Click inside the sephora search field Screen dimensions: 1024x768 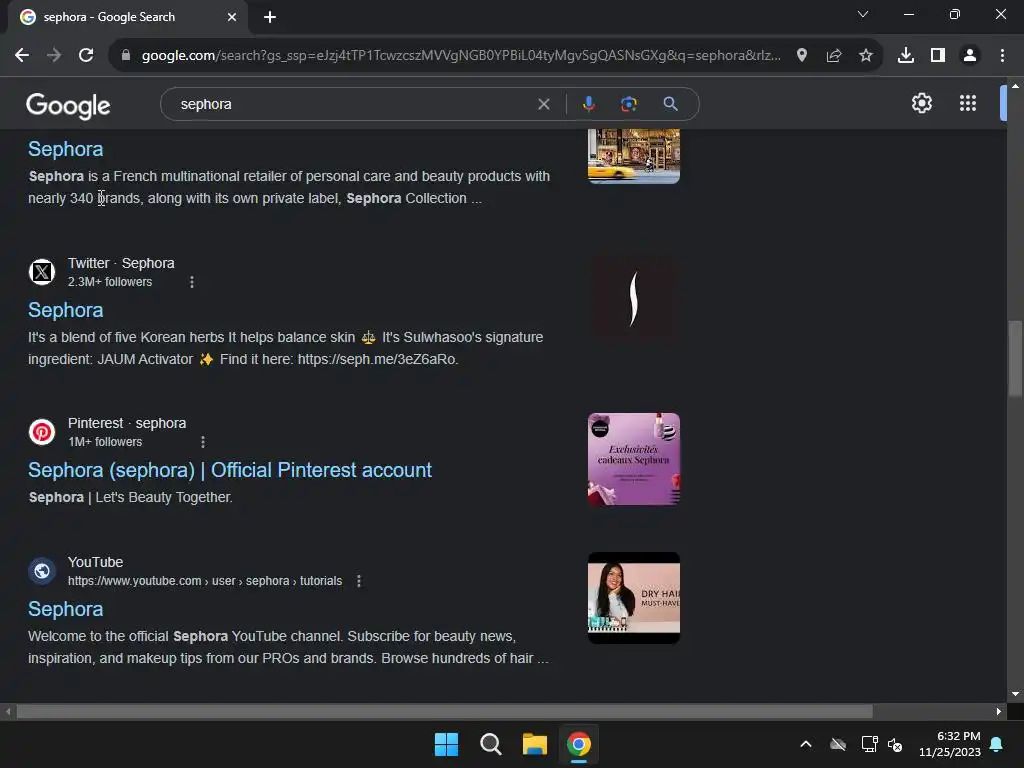tap(353, 104)
